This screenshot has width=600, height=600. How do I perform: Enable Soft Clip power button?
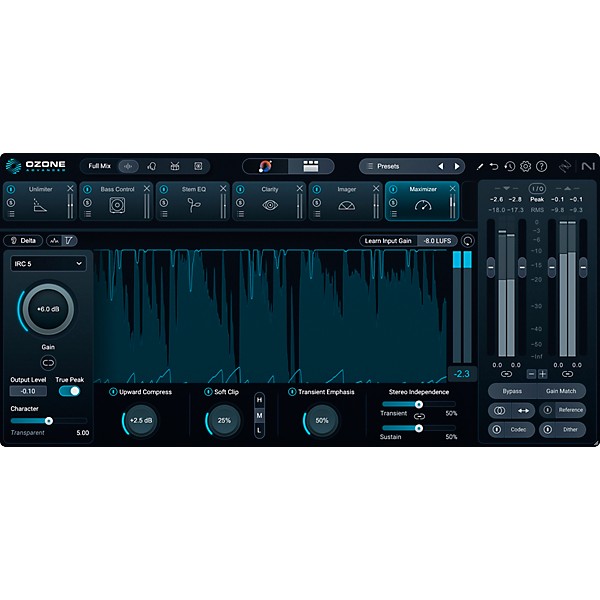(208, 392)
